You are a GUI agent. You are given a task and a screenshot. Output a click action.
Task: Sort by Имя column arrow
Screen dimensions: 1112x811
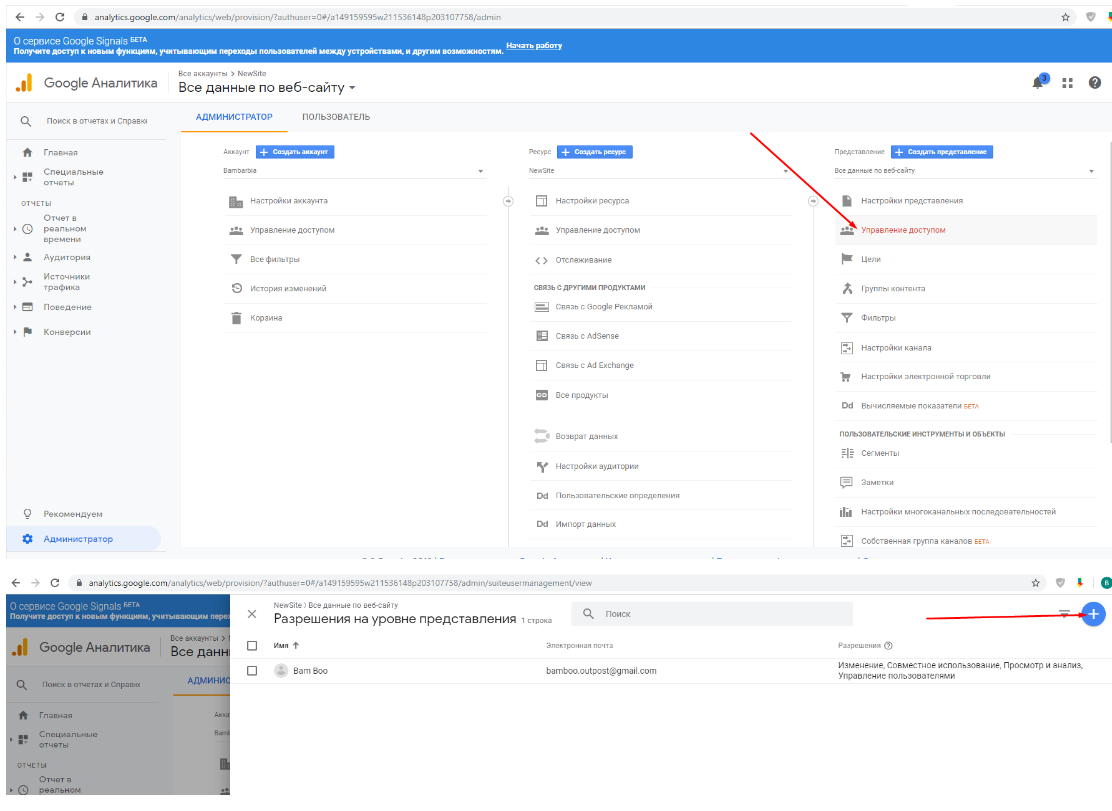tap(296, 645)
